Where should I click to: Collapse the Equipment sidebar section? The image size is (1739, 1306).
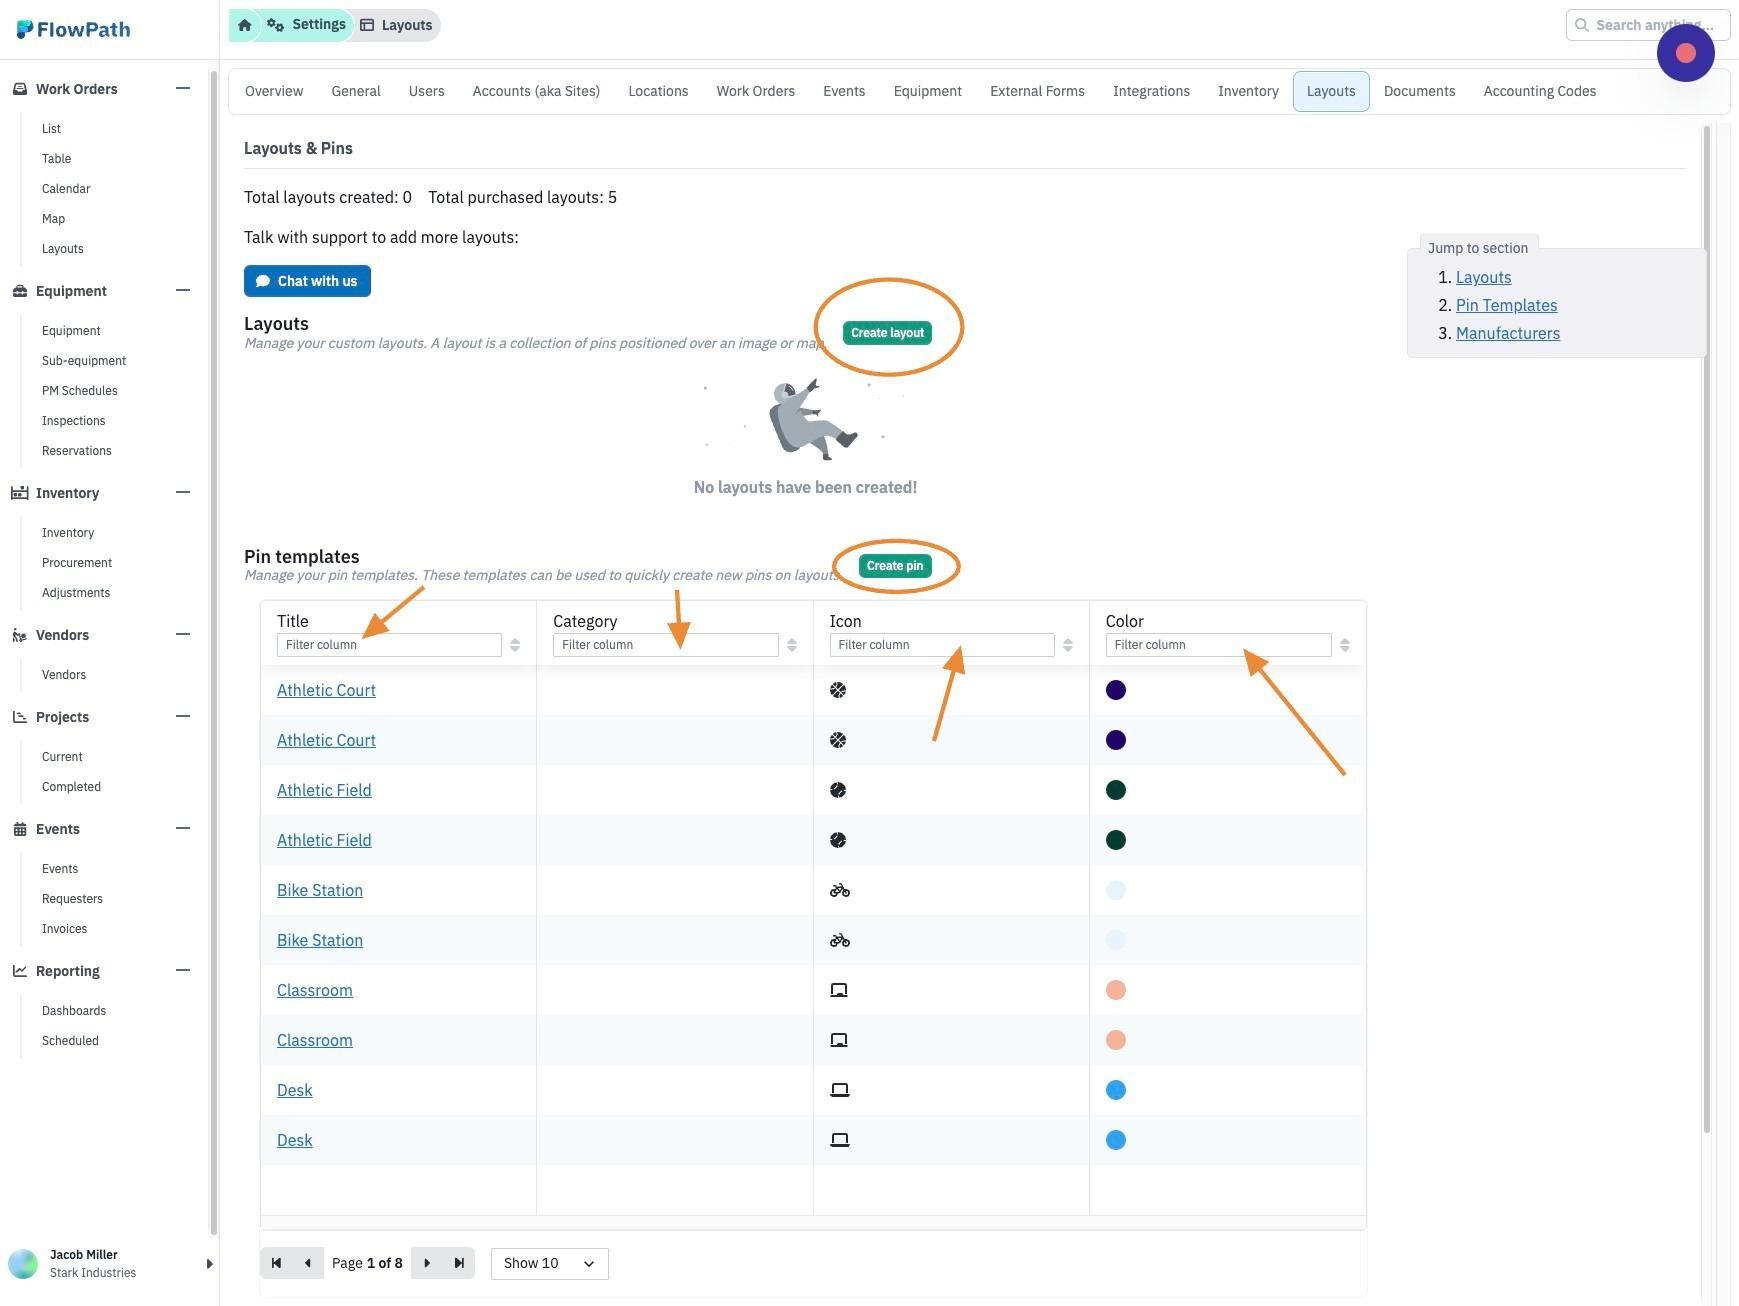click(x=183, y=291)
